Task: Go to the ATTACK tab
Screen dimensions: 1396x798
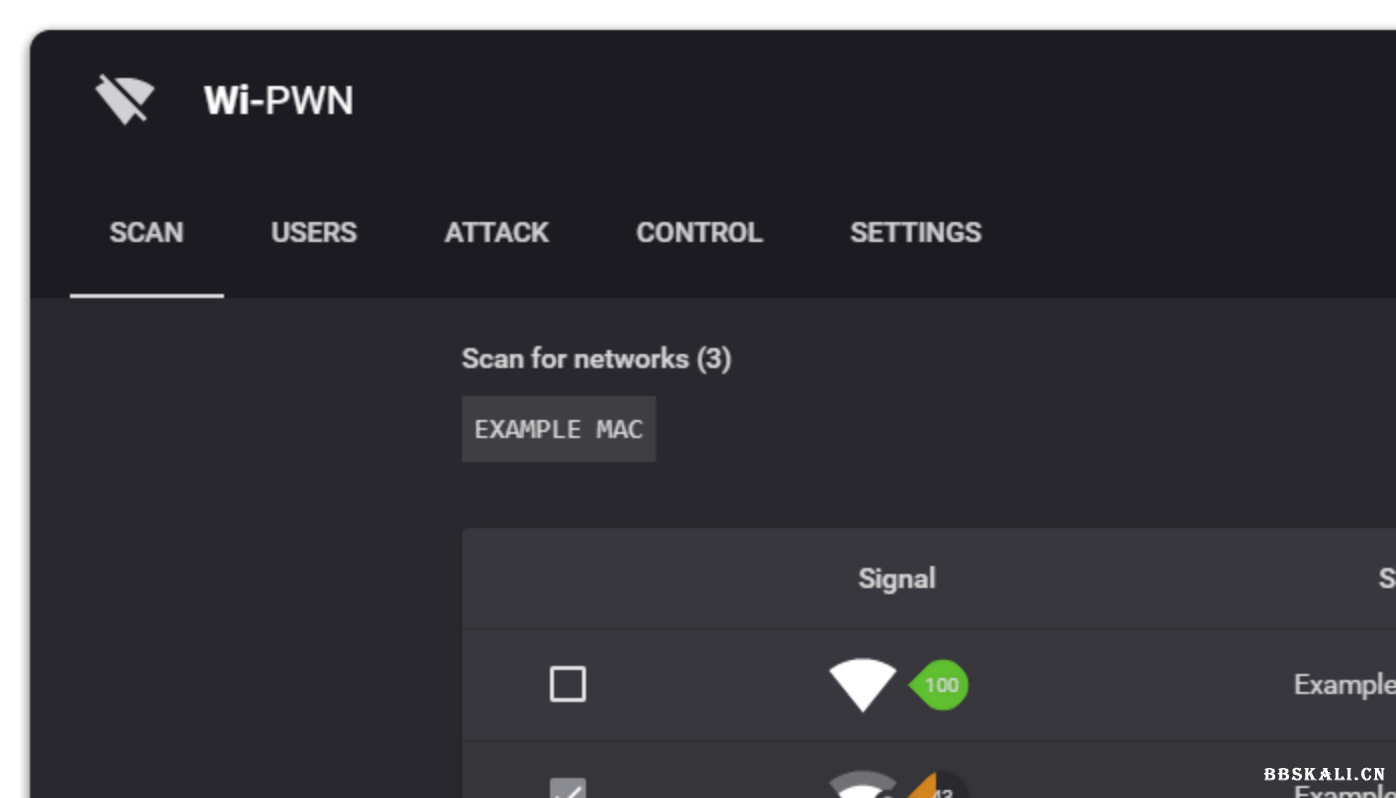Action: click(x=496, y=233)
